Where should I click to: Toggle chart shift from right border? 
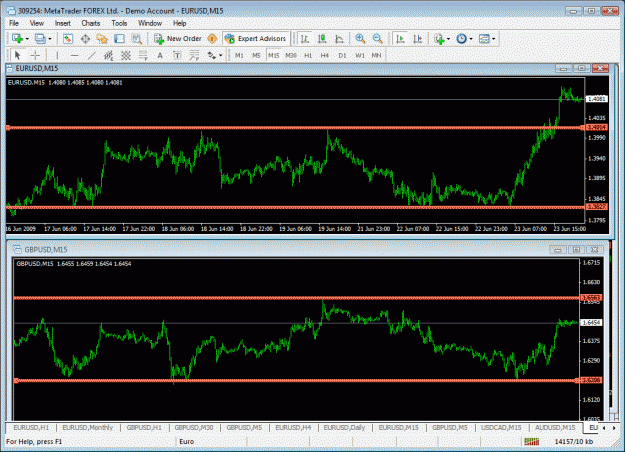pos(417,39)
